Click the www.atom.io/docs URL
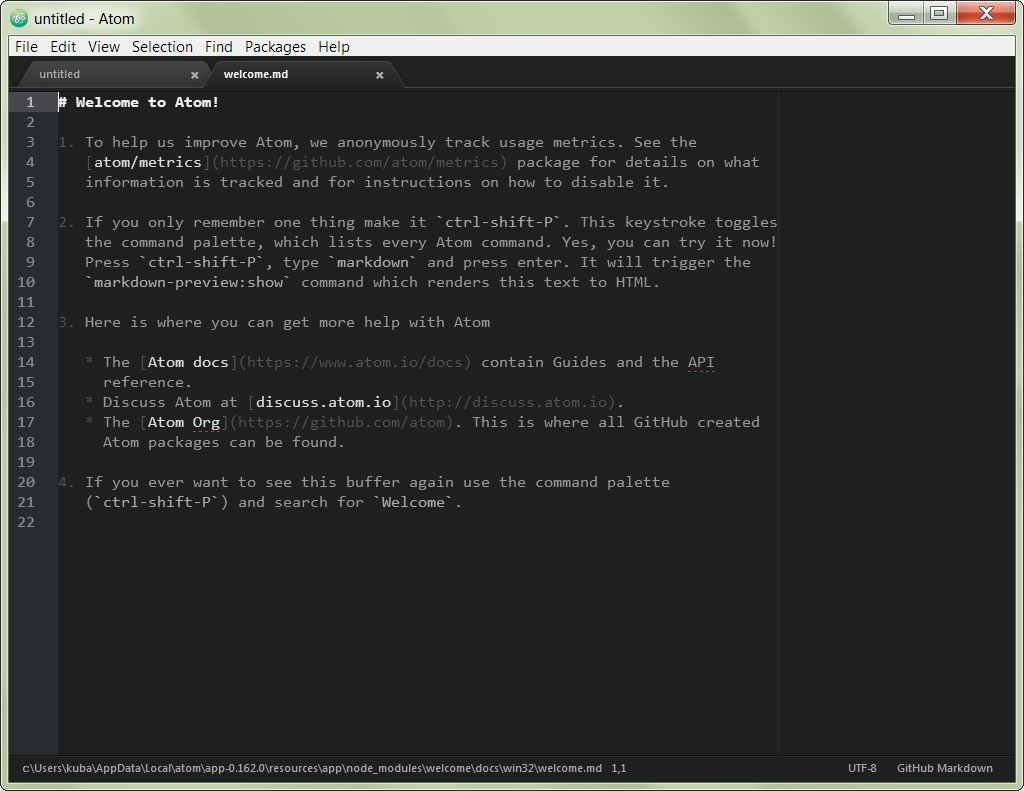 point(355,362)
